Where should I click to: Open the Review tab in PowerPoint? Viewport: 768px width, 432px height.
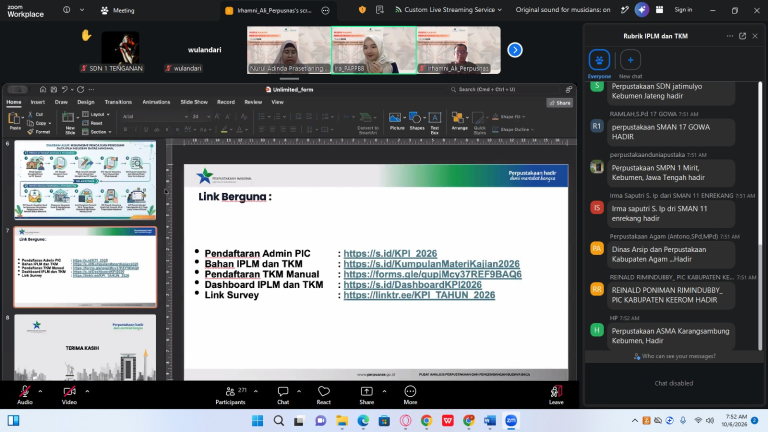coord(253,102)
